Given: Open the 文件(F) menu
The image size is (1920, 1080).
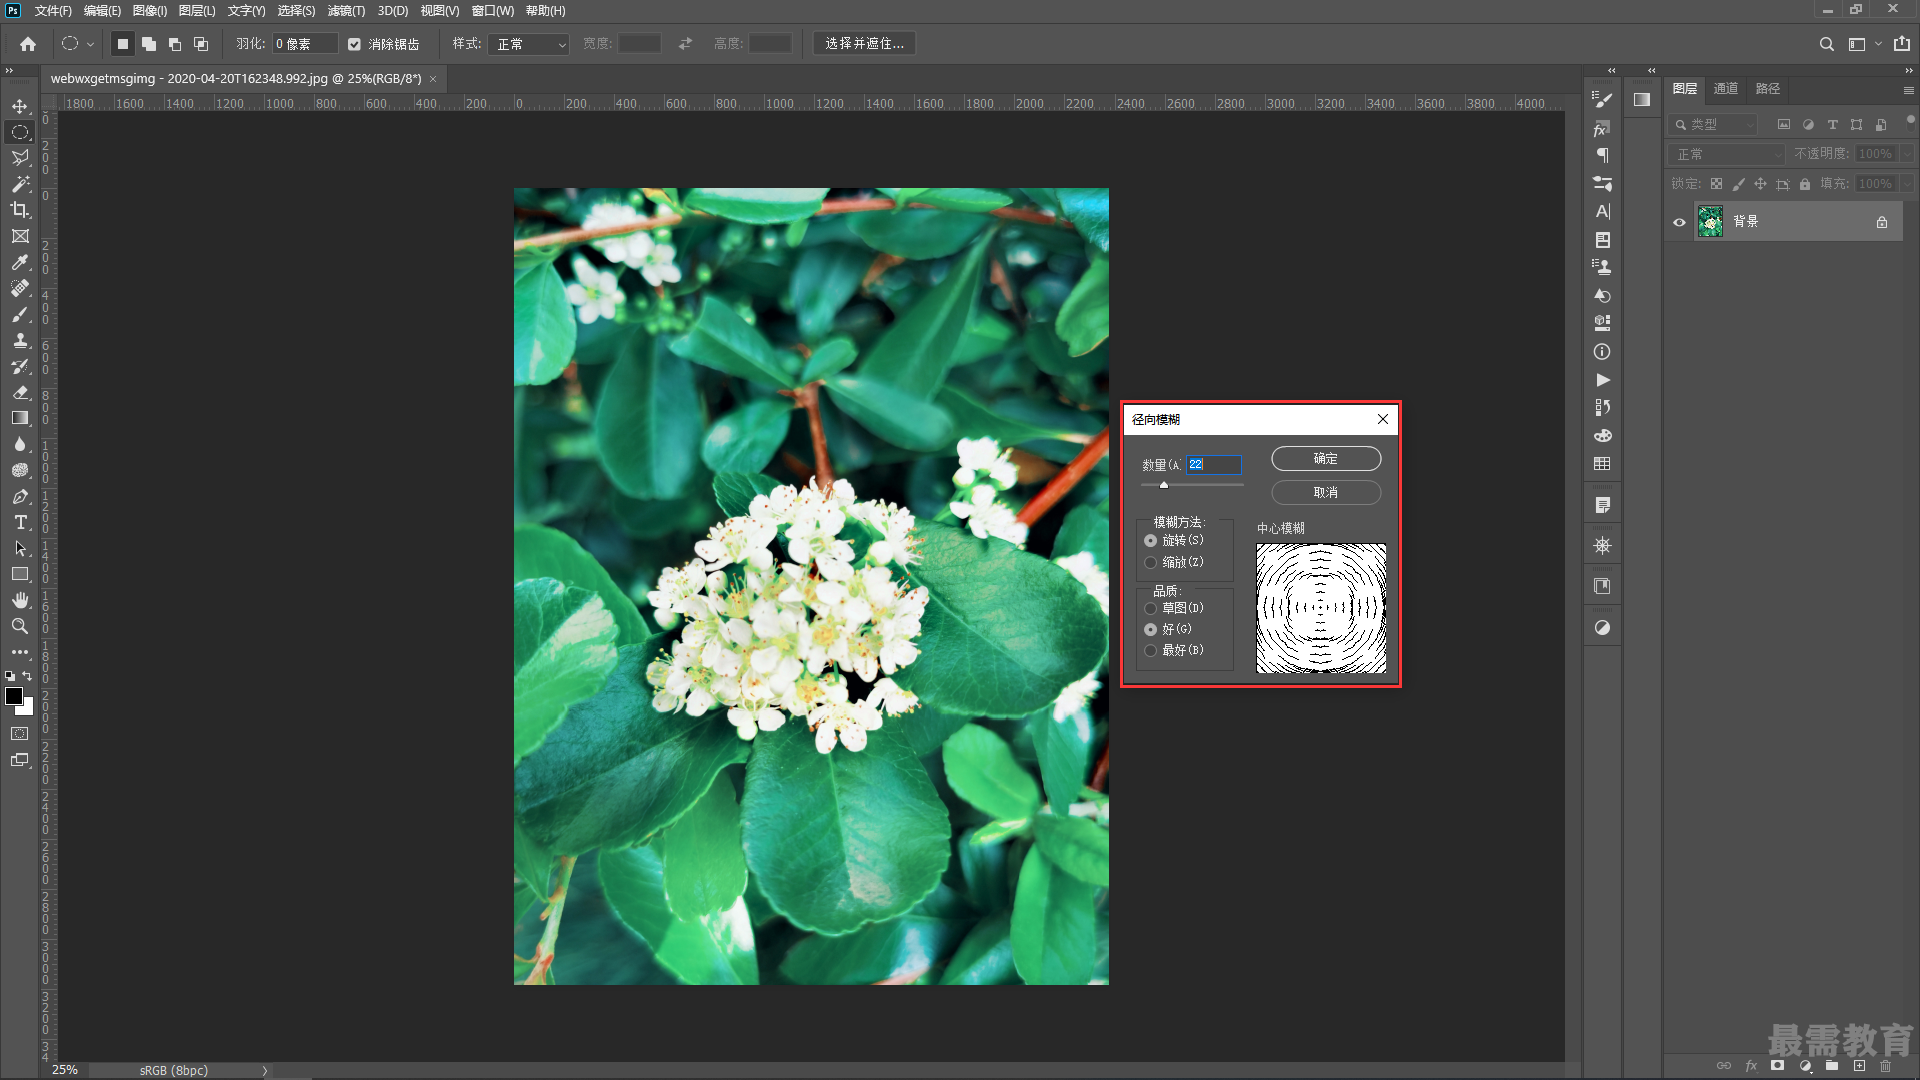Looking at the screenshot, I should [x=53, y=11].
